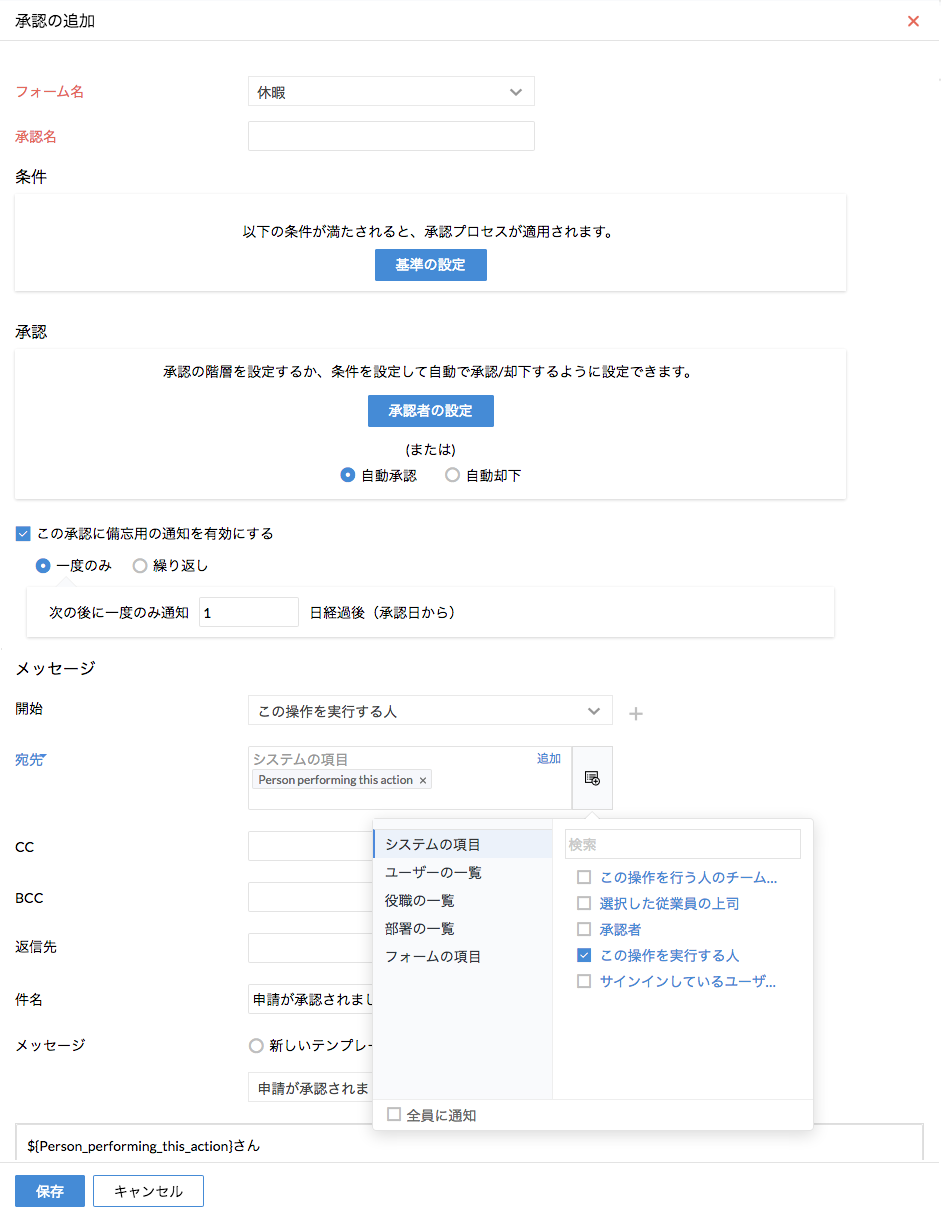Uncheck この承認に備忘用の通知を有効にする checkbox
941x1220 pixels.
click(23, 534)
